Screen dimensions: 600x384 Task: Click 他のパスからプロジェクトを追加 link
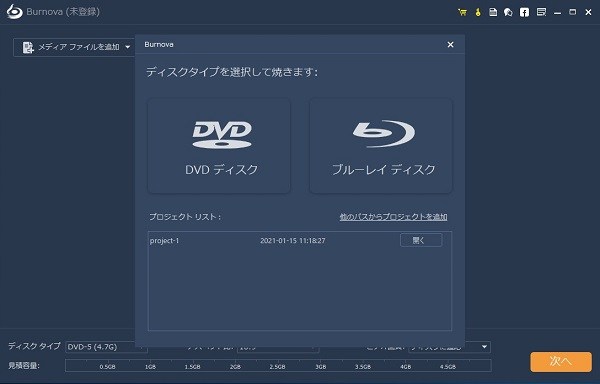[393, 217]
